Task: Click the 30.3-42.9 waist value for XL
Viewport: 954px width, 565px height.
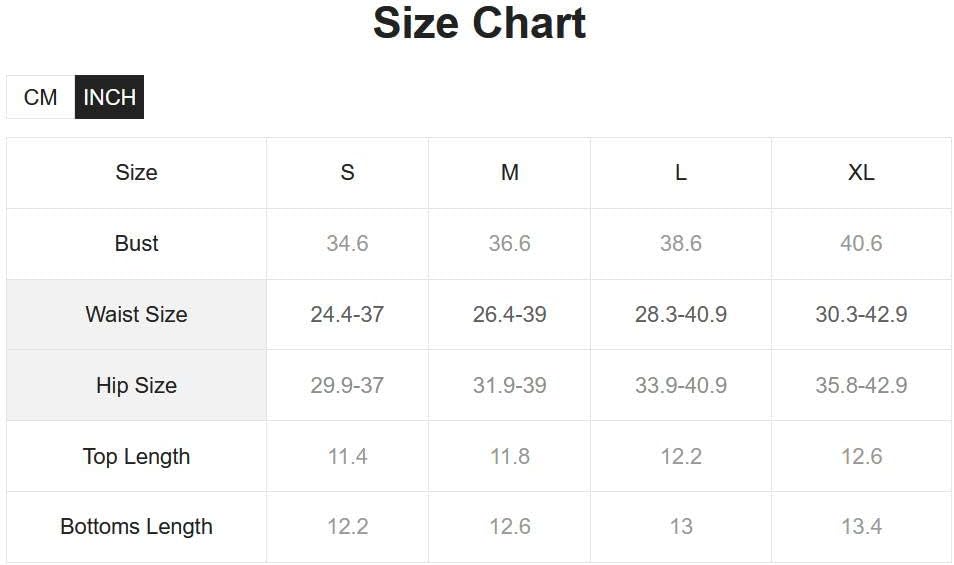Action: pos(861,314)
